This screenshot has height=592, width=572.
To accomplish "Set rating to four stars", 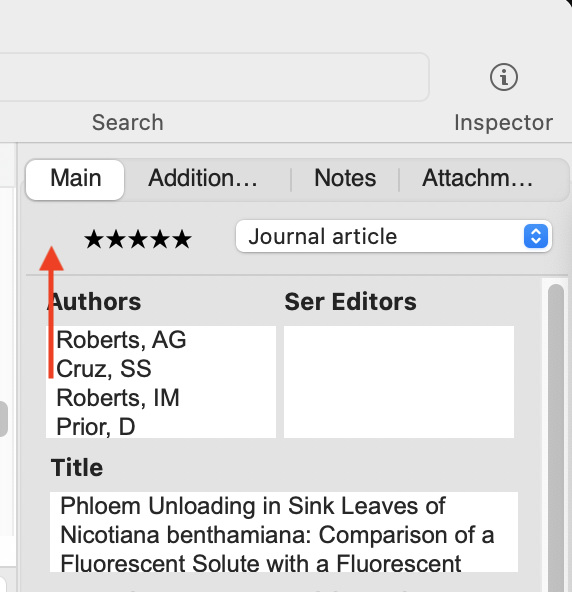I will click(x=160, y=239).
